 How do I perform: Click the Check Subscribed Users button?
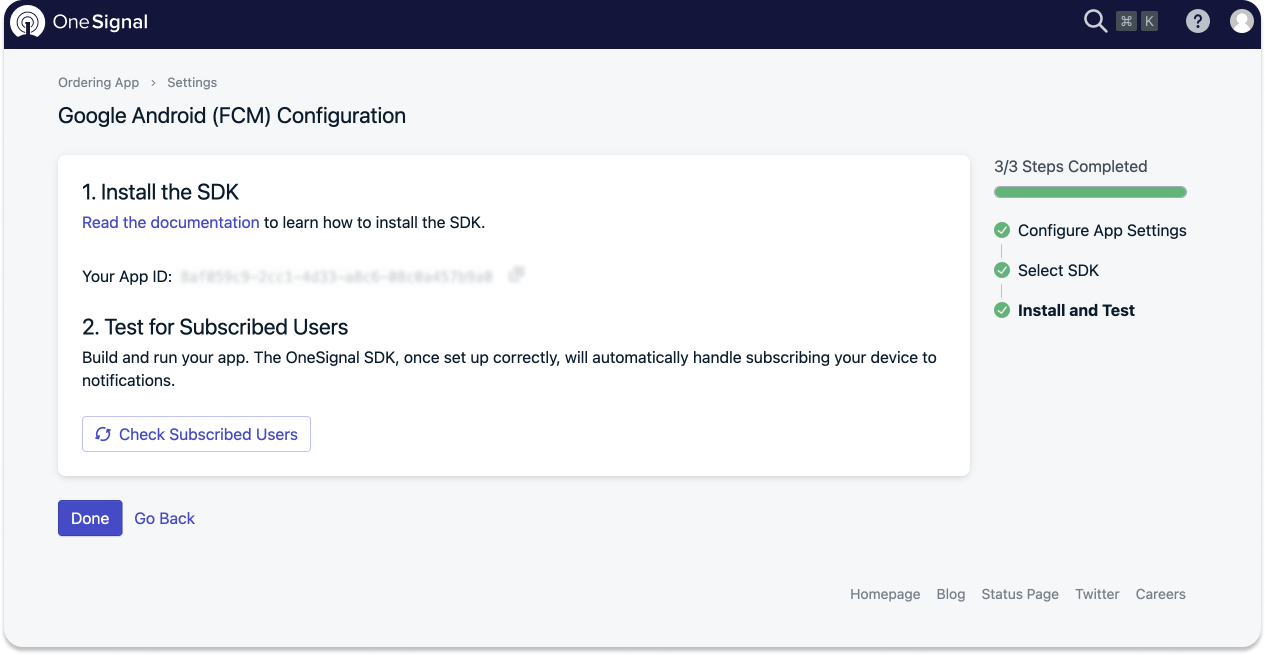point(196,434)
